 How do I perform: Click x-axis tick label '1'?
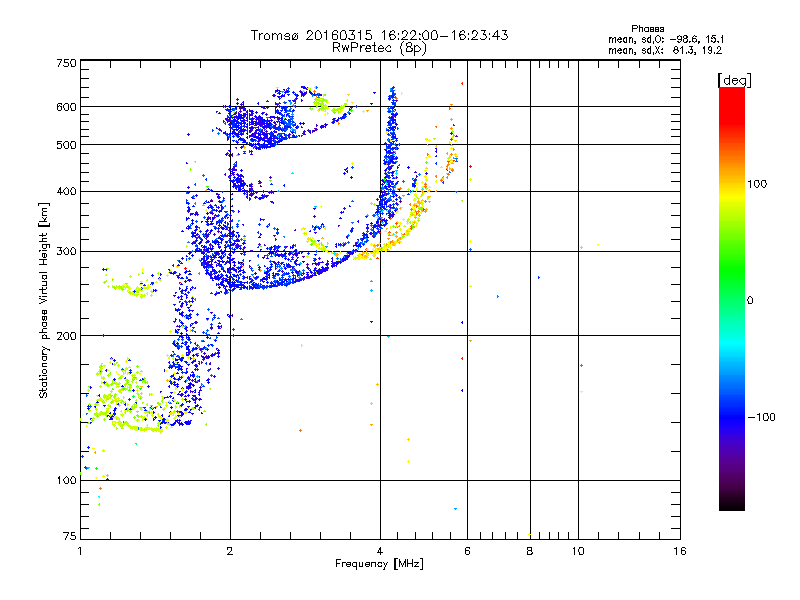pos(80,551)
